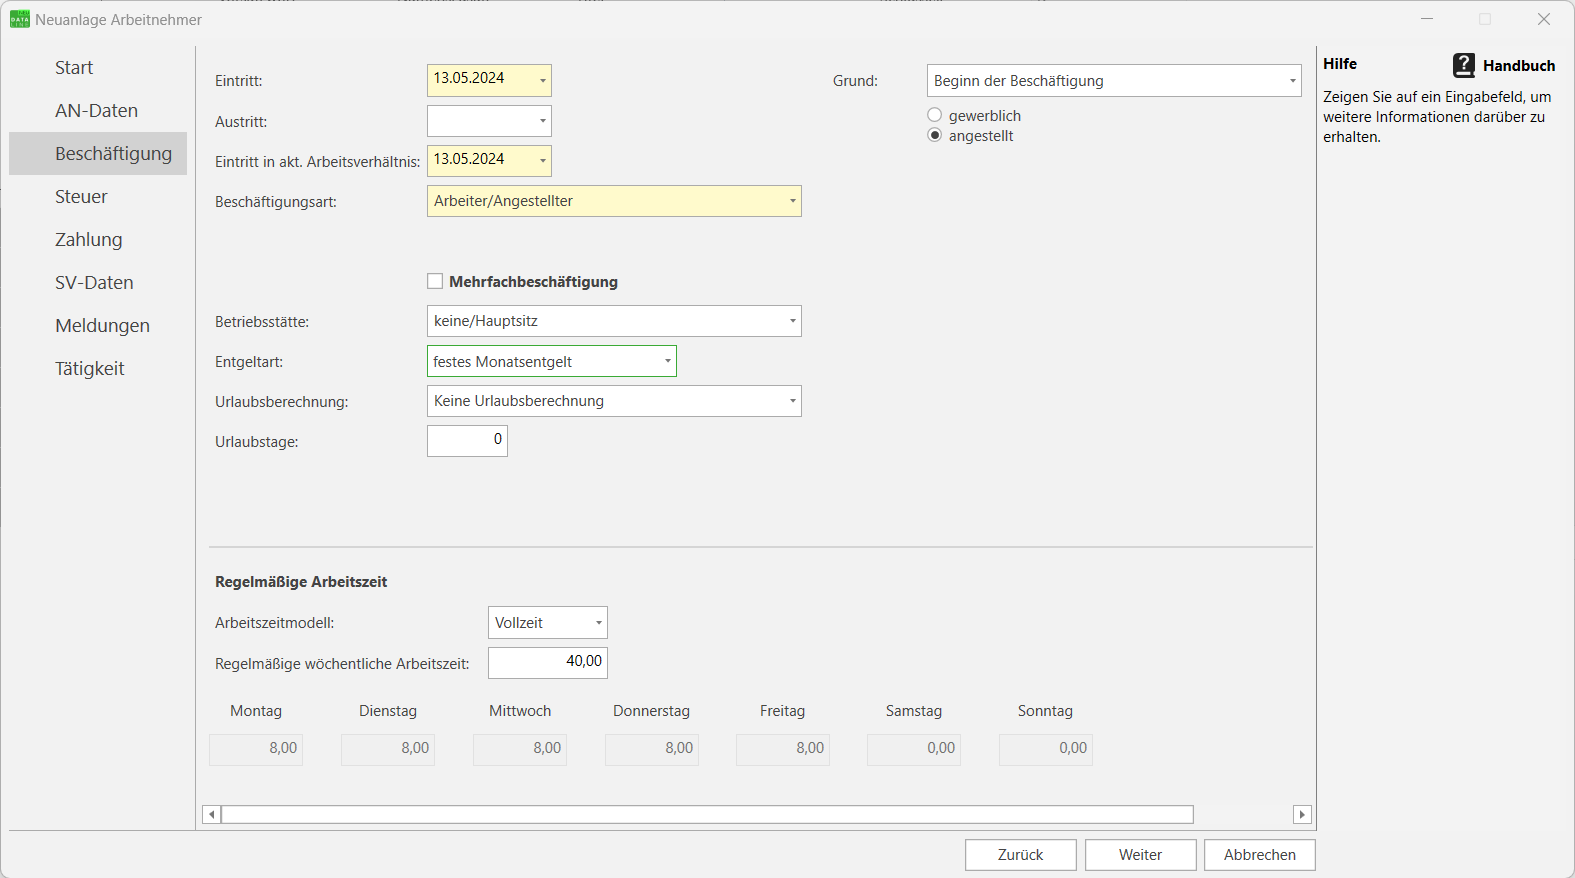Click the horizontal scrollbar track
1575x878 pixels.
click(x=1242, y=815)
